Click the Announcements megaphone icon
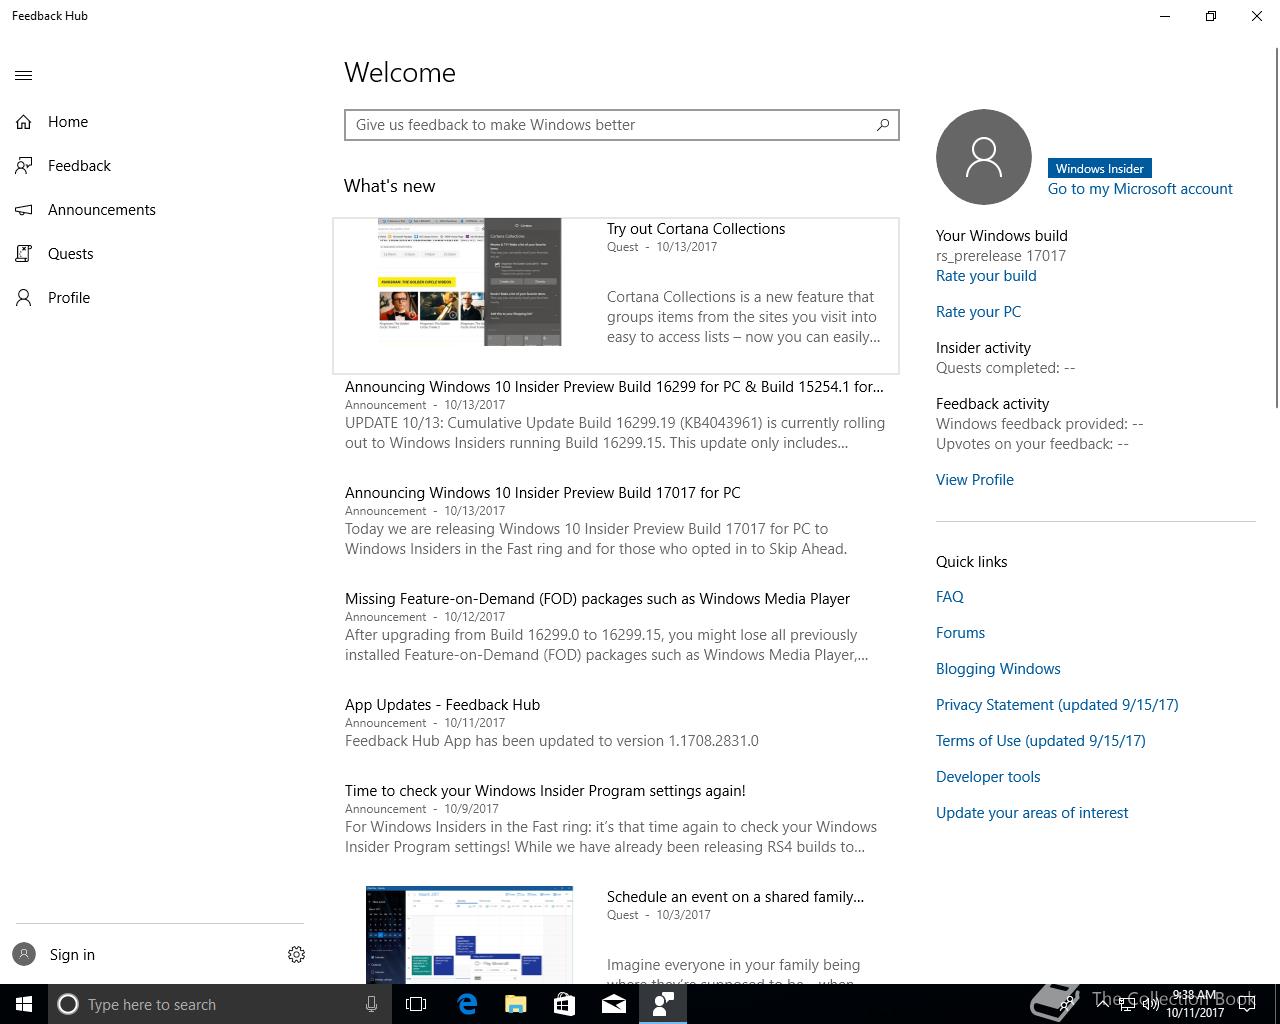 (24, 210)
